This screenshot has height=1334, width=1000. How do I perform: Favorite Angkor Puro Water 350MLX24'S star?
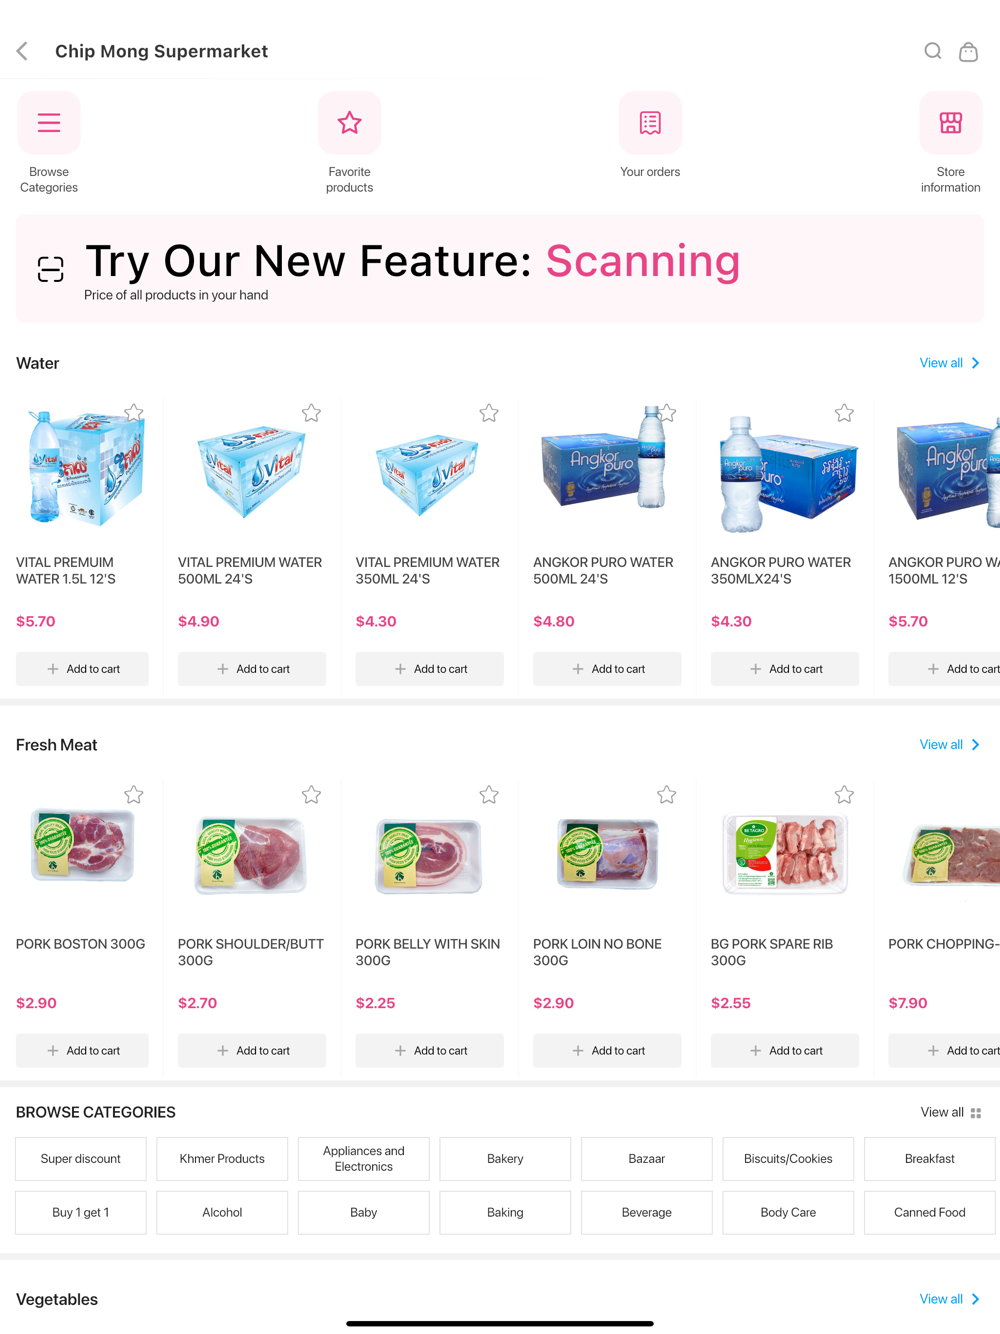tap(844, 413)
